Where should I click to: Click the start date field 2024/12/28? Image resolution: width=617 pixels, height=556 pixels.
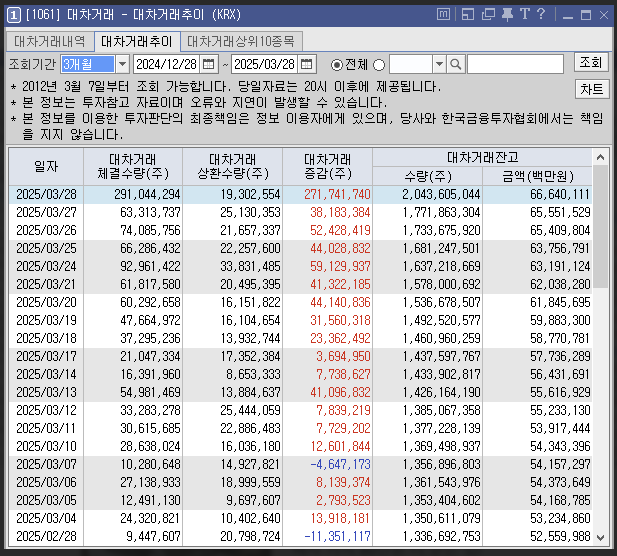[x=166, y=64]
